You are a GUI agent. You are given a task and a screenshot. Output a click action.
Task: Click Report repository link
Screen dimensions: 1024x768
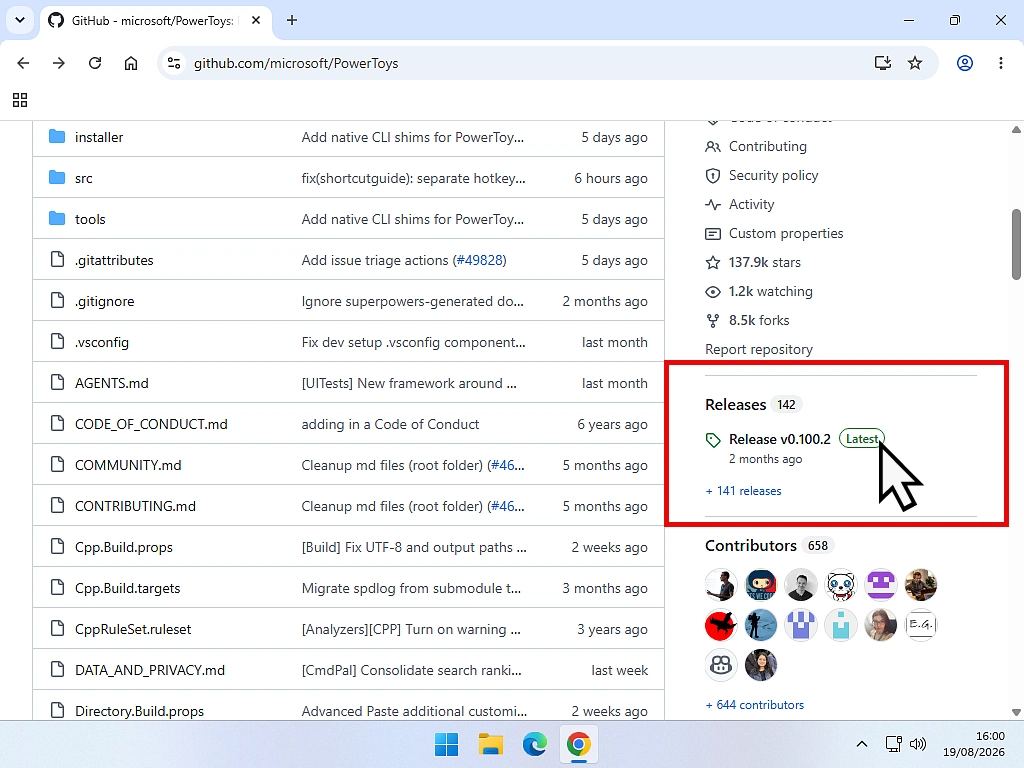click(x=759, y=349)
